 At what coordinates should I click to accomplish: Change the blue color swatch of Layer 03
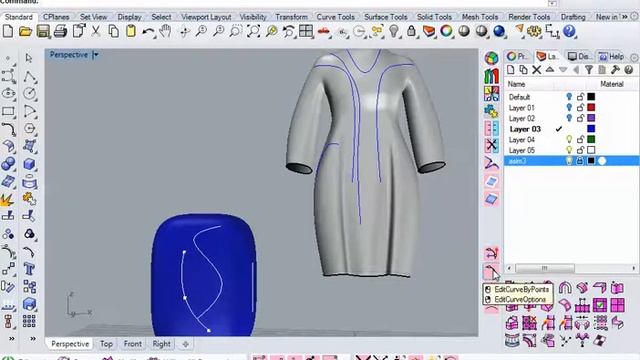coord(591,129)
